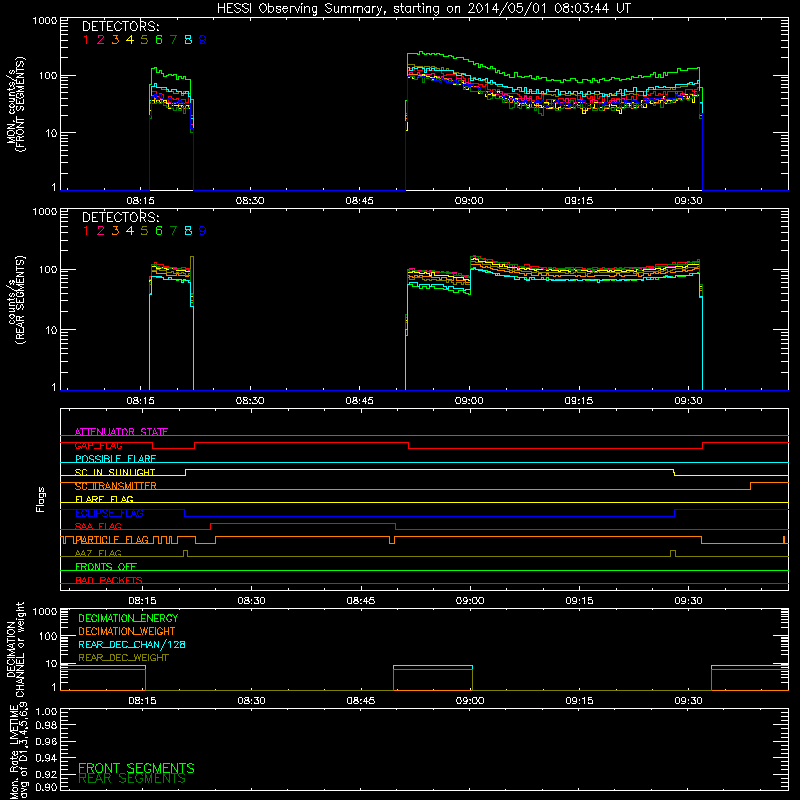Image resolution: width=800 pixels, height=800 pixels.
Task: Click the ECLIPSE_FLAG label
Action: point(109,513)
